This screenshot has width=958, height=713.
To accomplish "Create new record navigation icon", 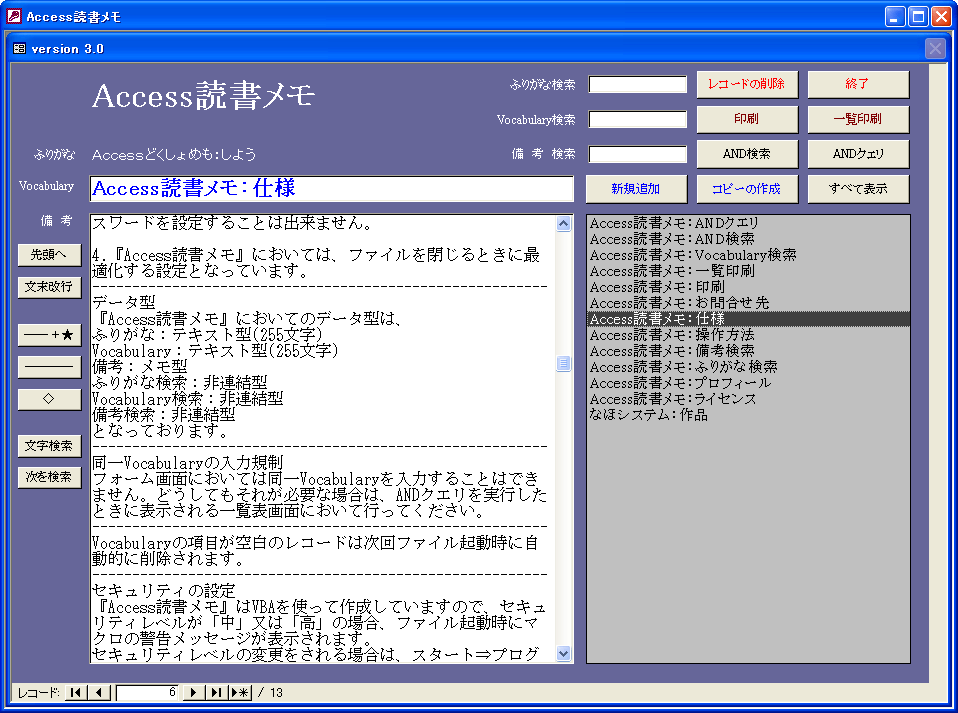I will tap(240, 692).
